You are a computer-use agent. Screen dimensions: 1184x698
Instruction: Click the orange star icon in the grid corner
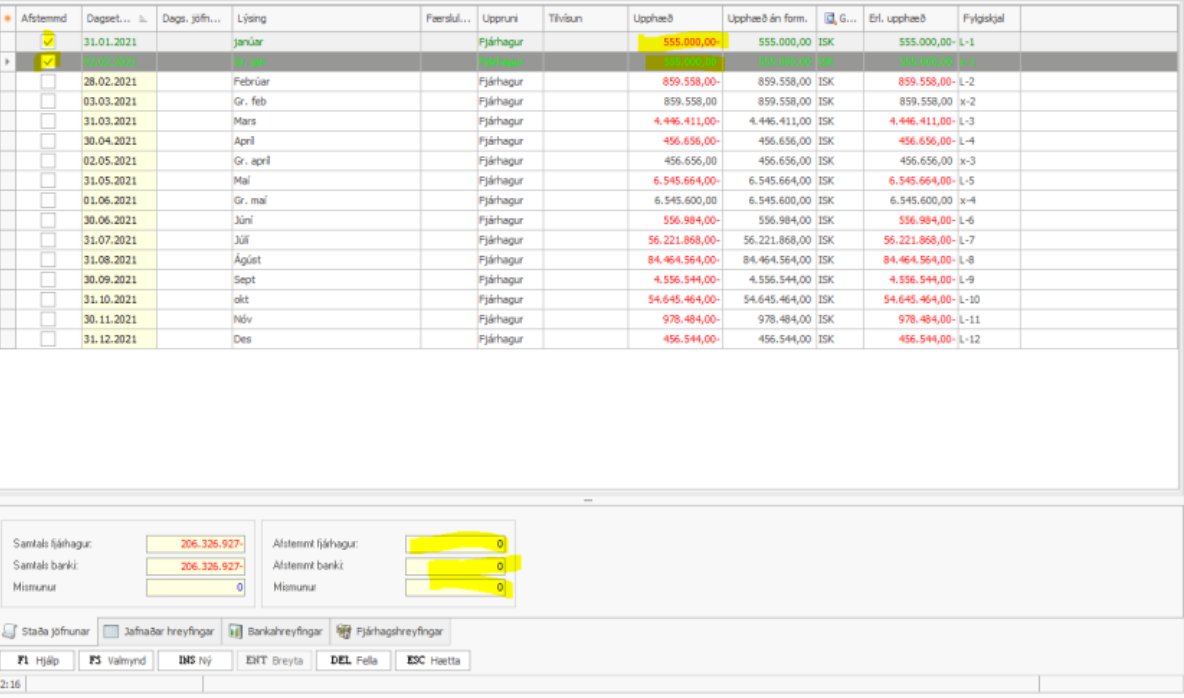pyautogui.click(x=8, y=19)
